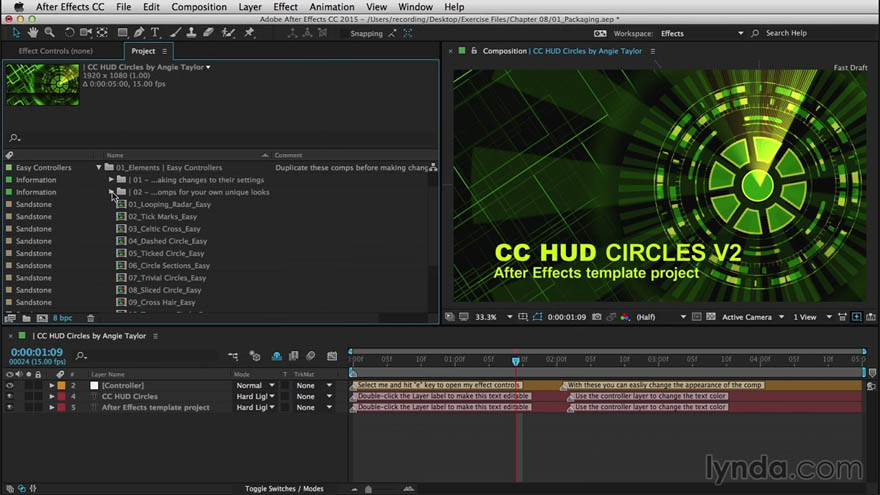This screenshot has height=495, width=880.
Task: Create a new folder in Project panel
Action: (26, 318)
